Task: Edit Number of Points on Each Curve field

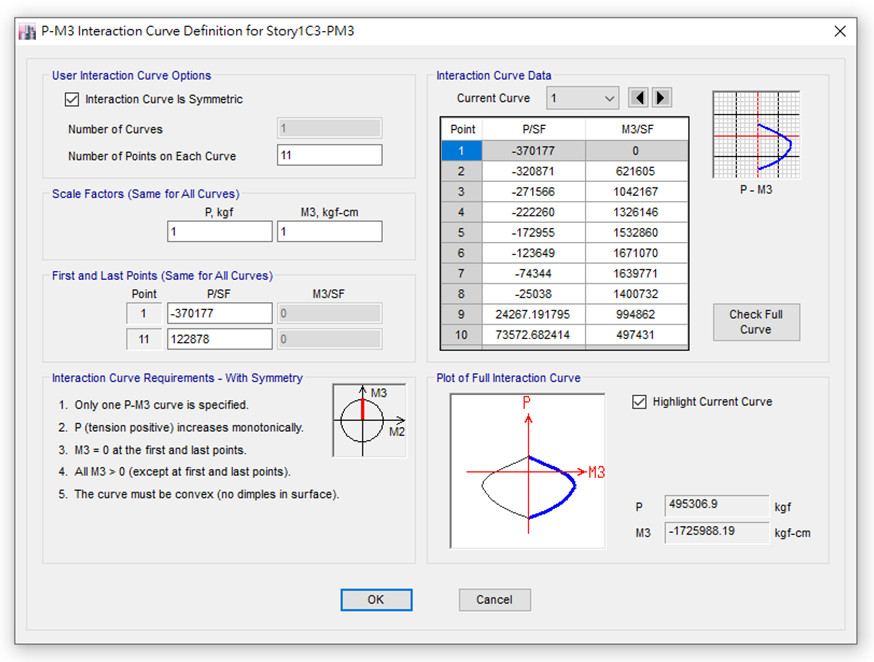Action: pos(329,155)
